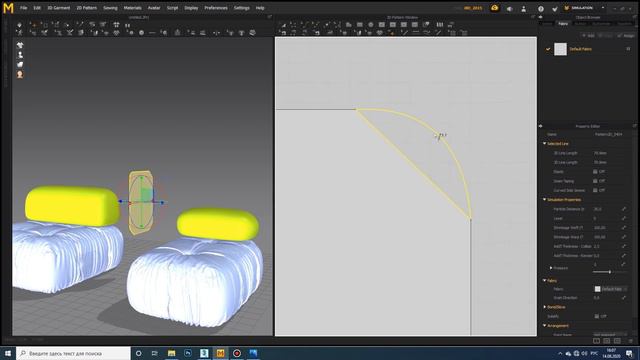Viewport: 640px width, 360px height.
Task: Click the Default Fabric color swatch thumbnail
Action: click(x=560, y=49)
